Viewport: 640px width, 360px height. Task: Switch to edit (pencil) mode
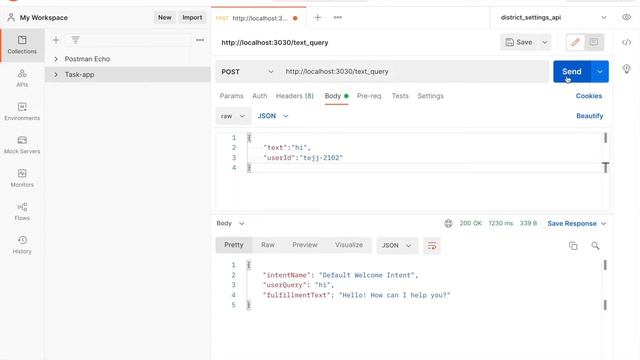pos(575,42)
